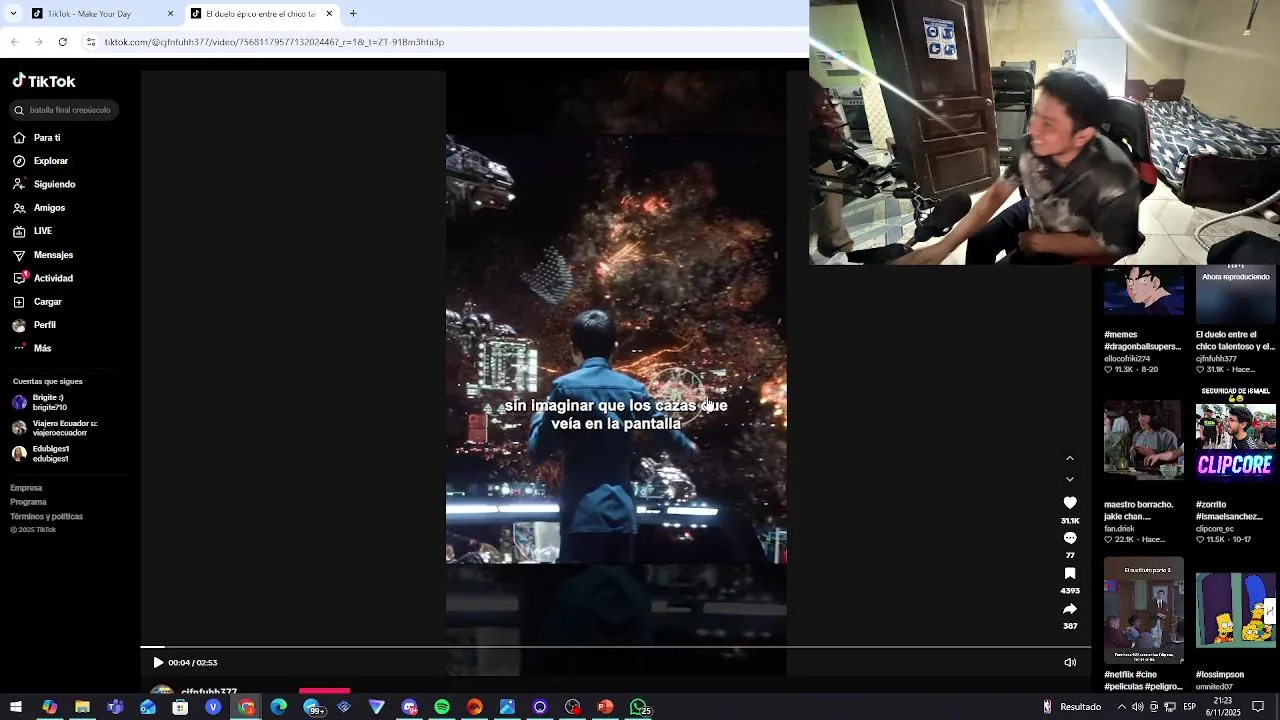Image resolution: width=1280 pixels, height=720 pixels.
Task: Like the video with the heart icon
Action: point(1070,503)
